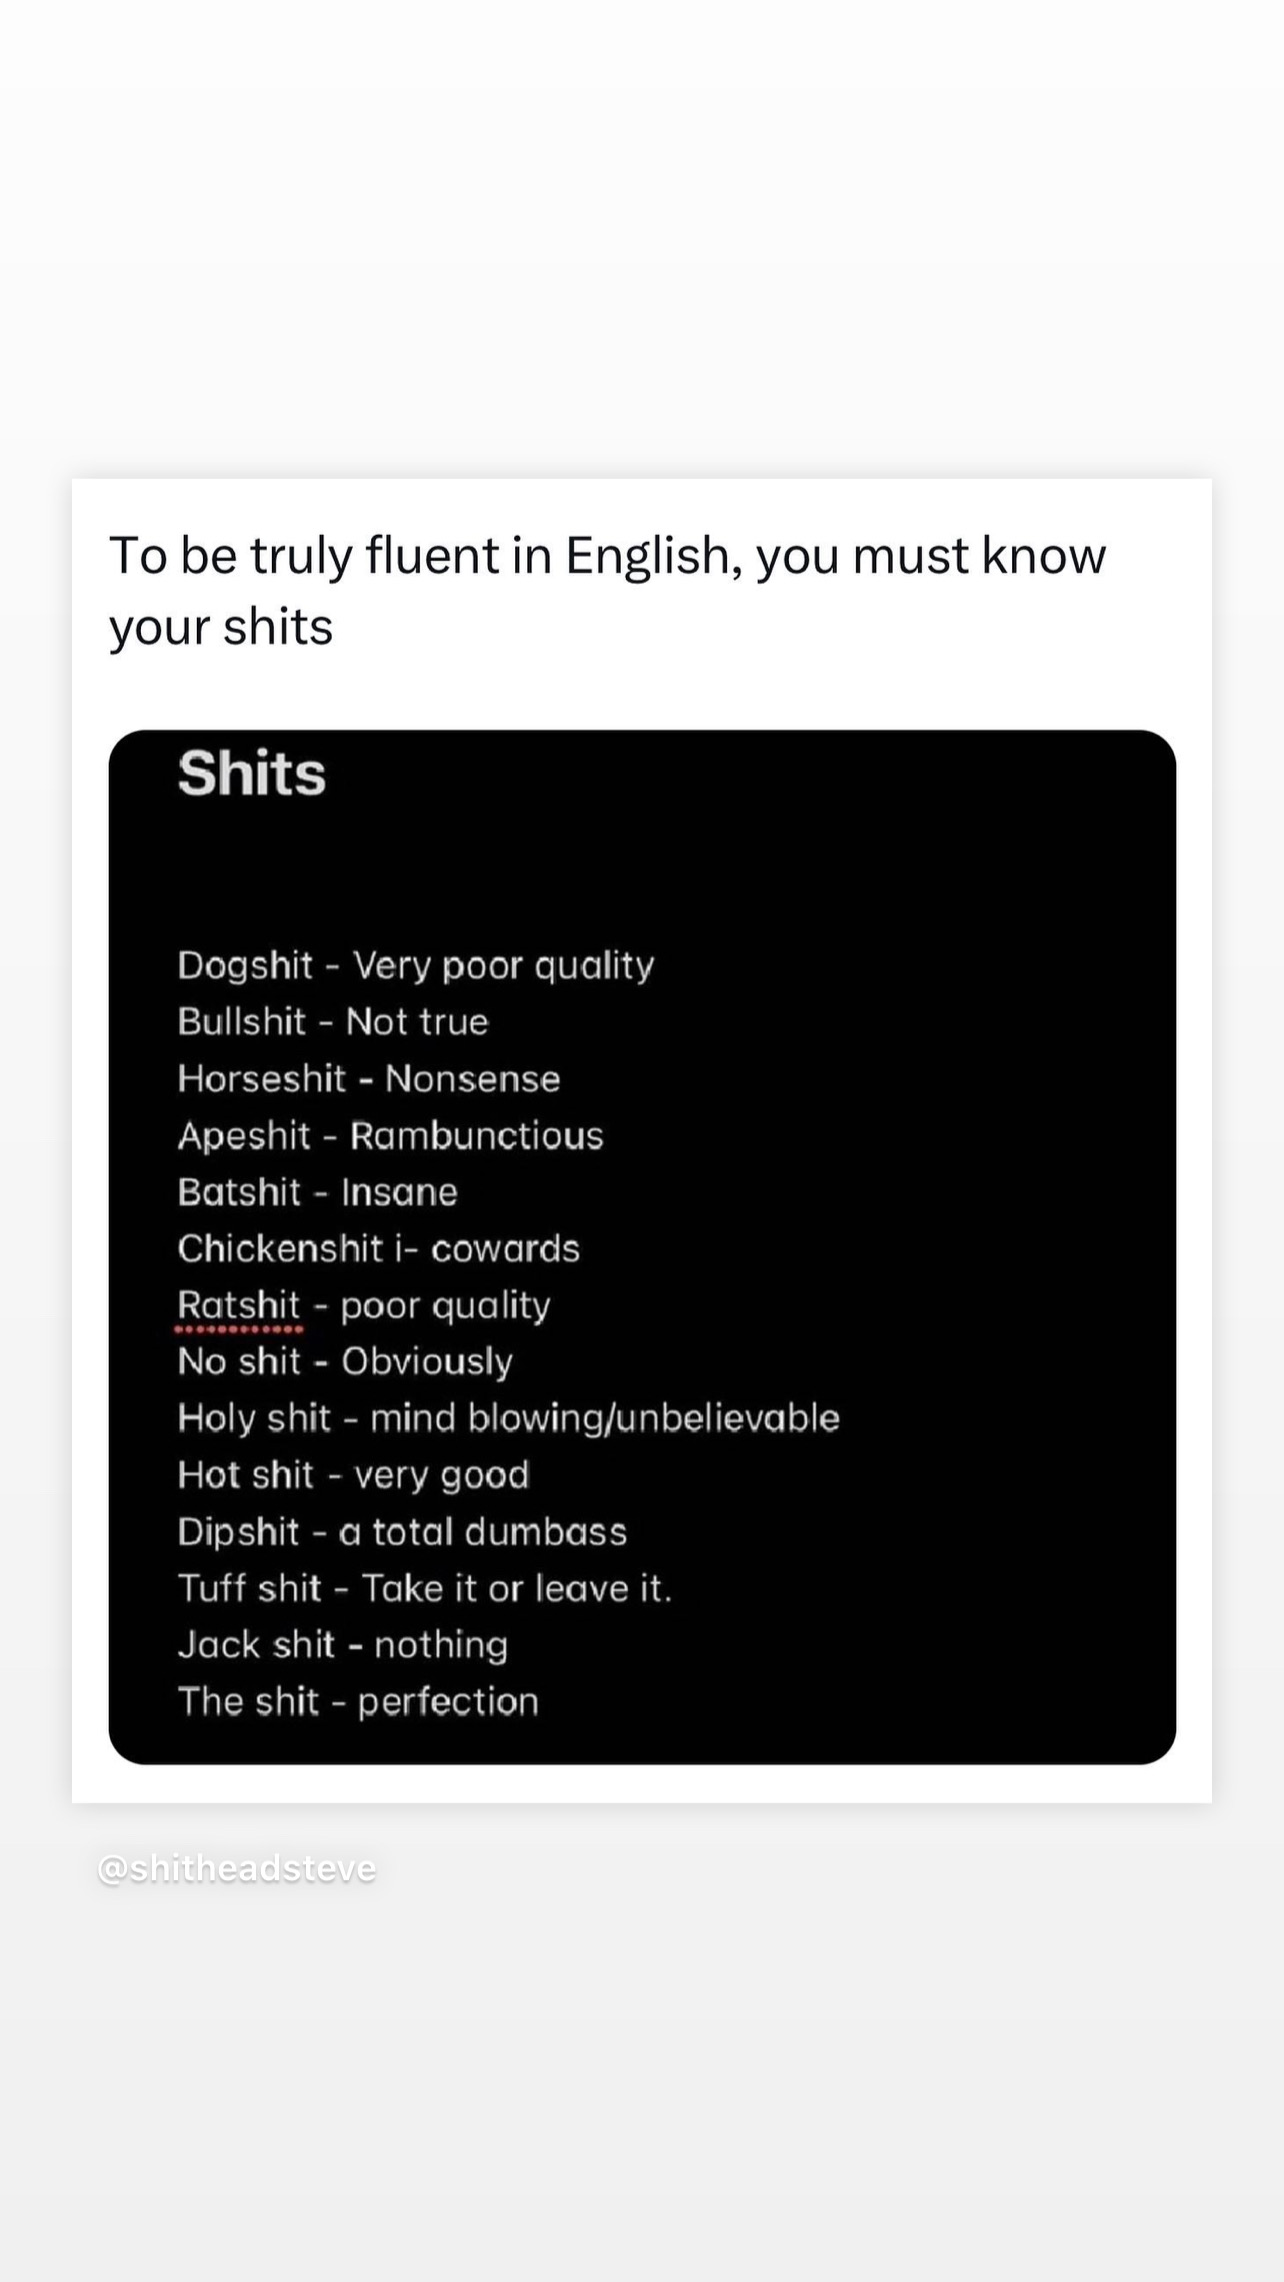The width and height of the screenshot is (1284, 2282).
Task: Open the black Shits list image
Action: [x=642, y=1247]
